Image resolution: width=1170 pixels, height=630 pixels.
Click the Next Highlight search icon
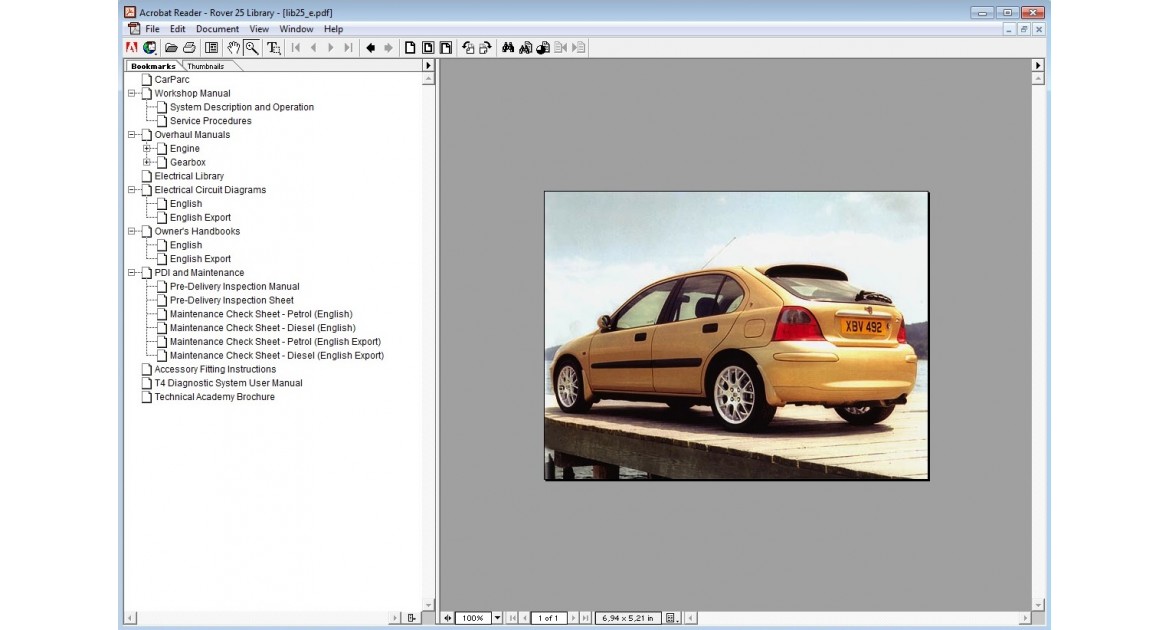coord(578,48)
